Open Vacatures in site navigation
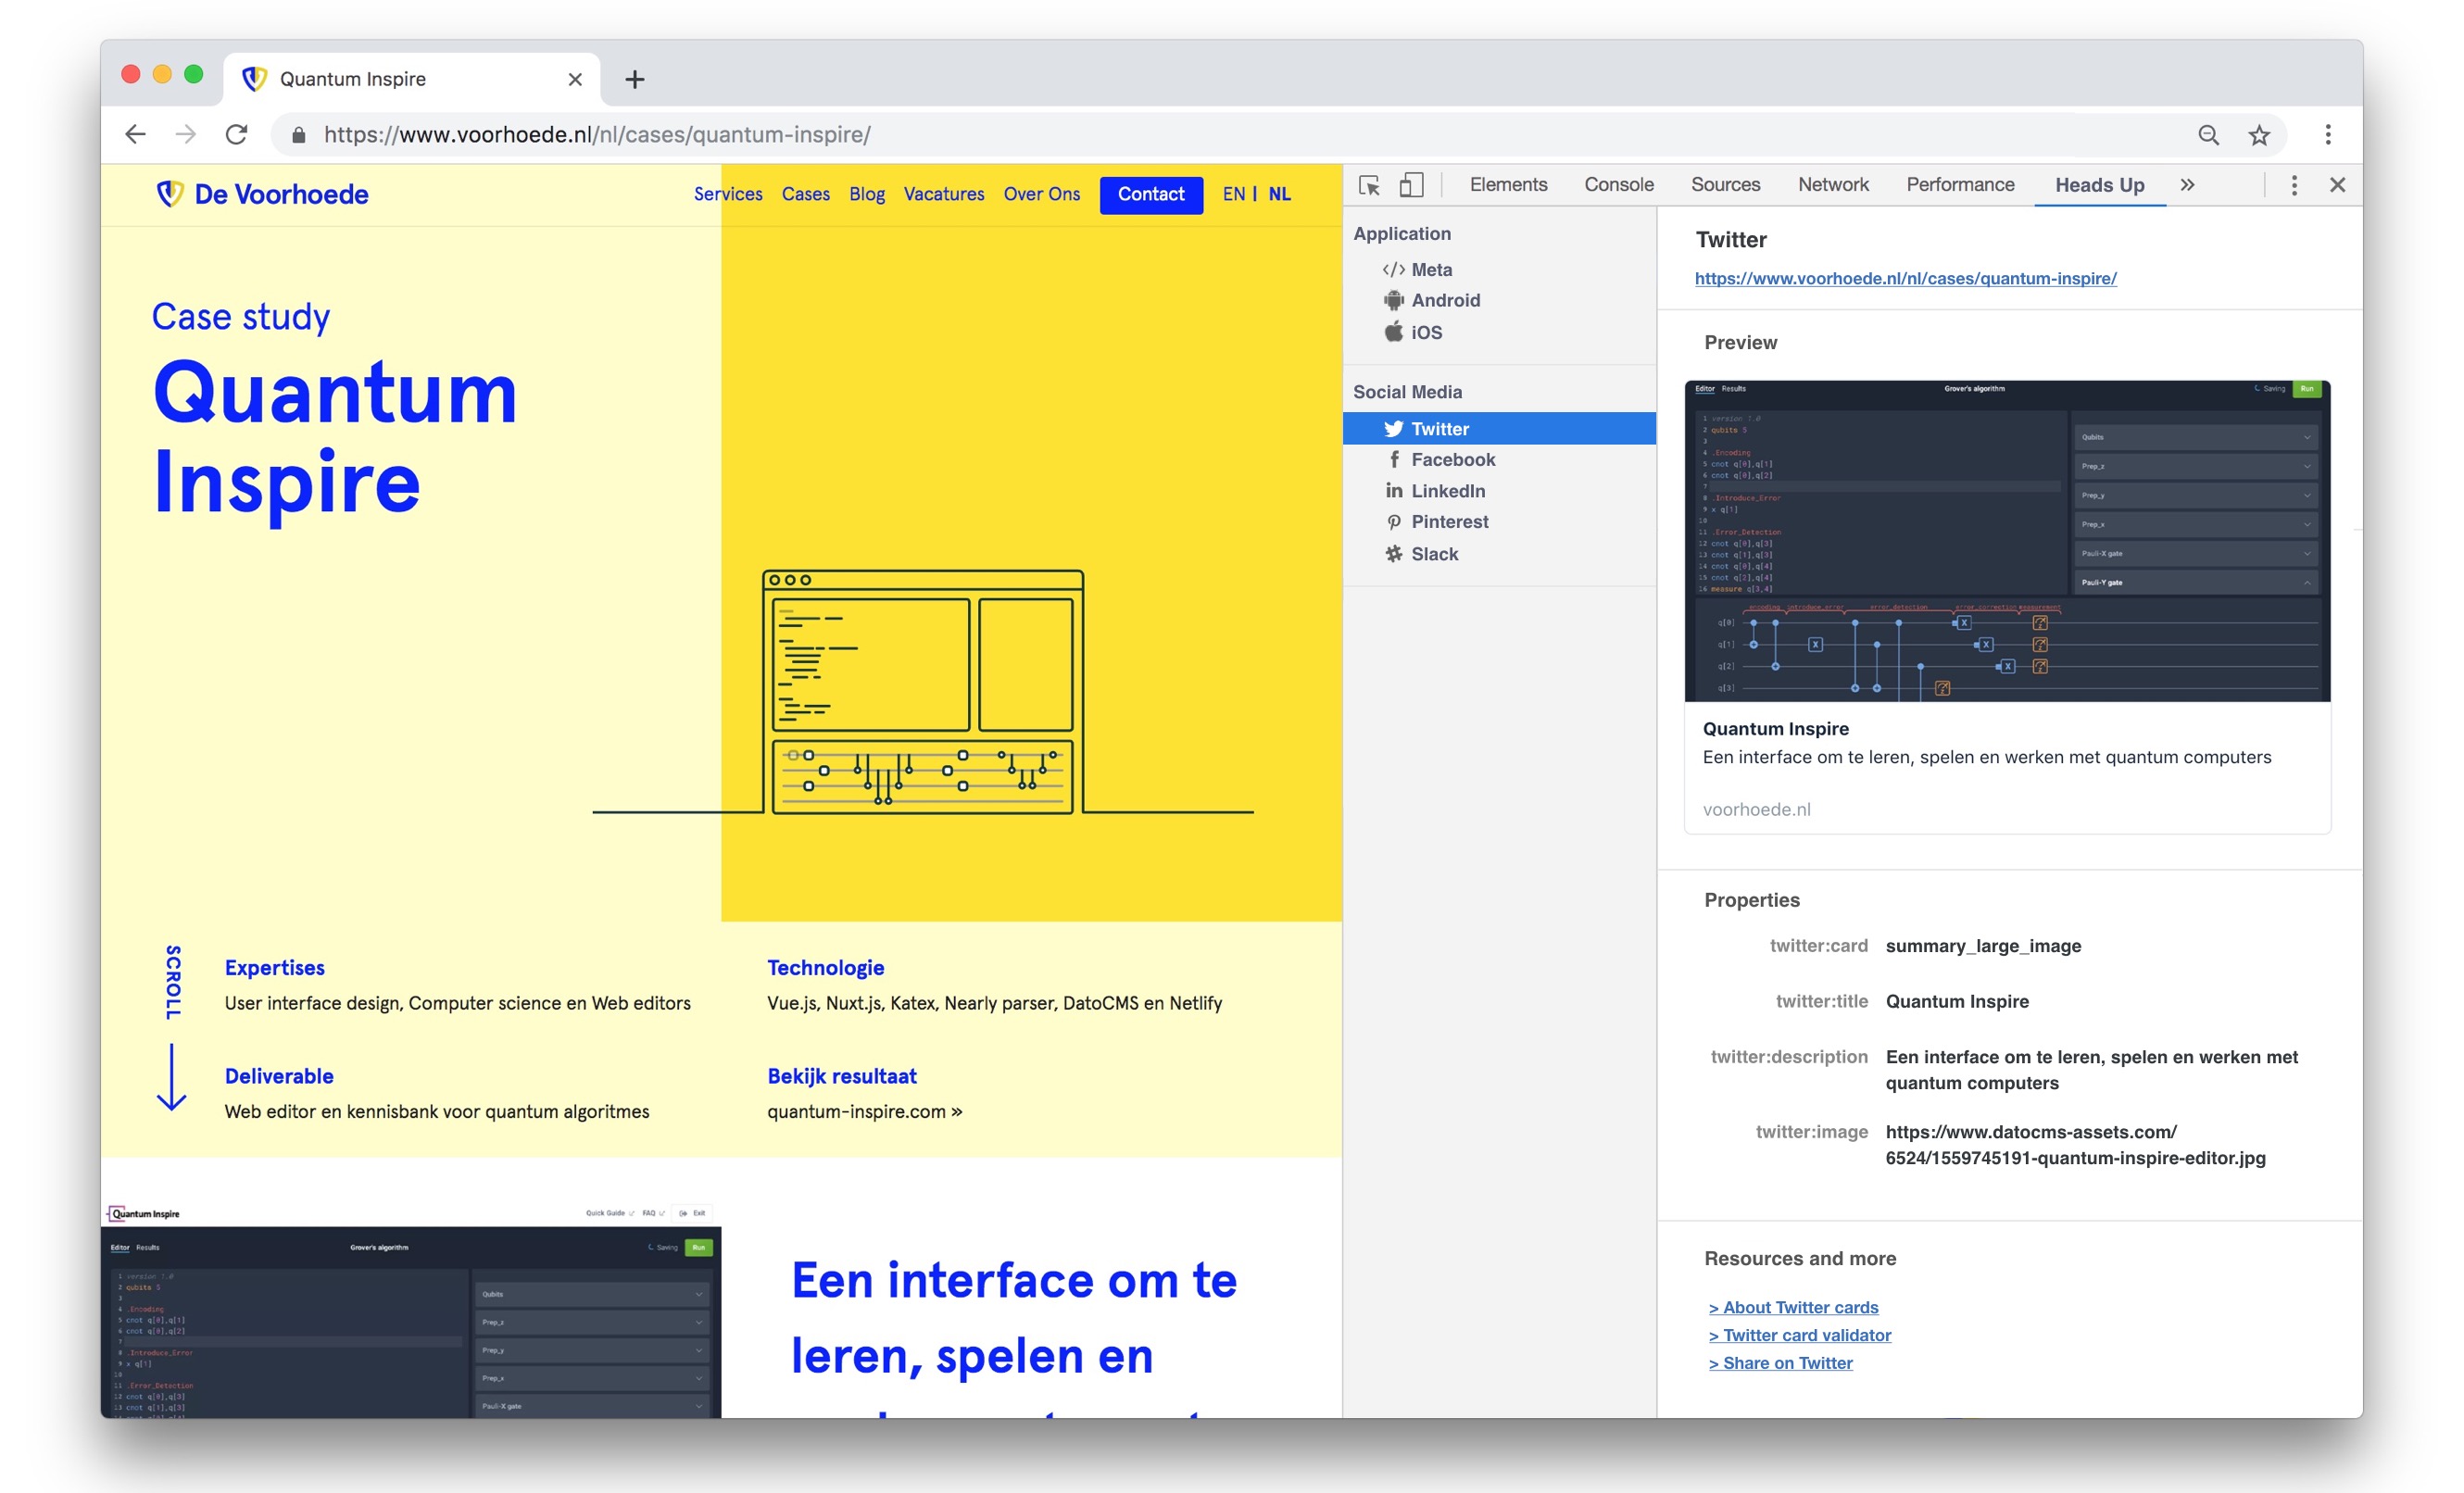The height and width of the screenshot is (1493, 2464). coord(944,194)
